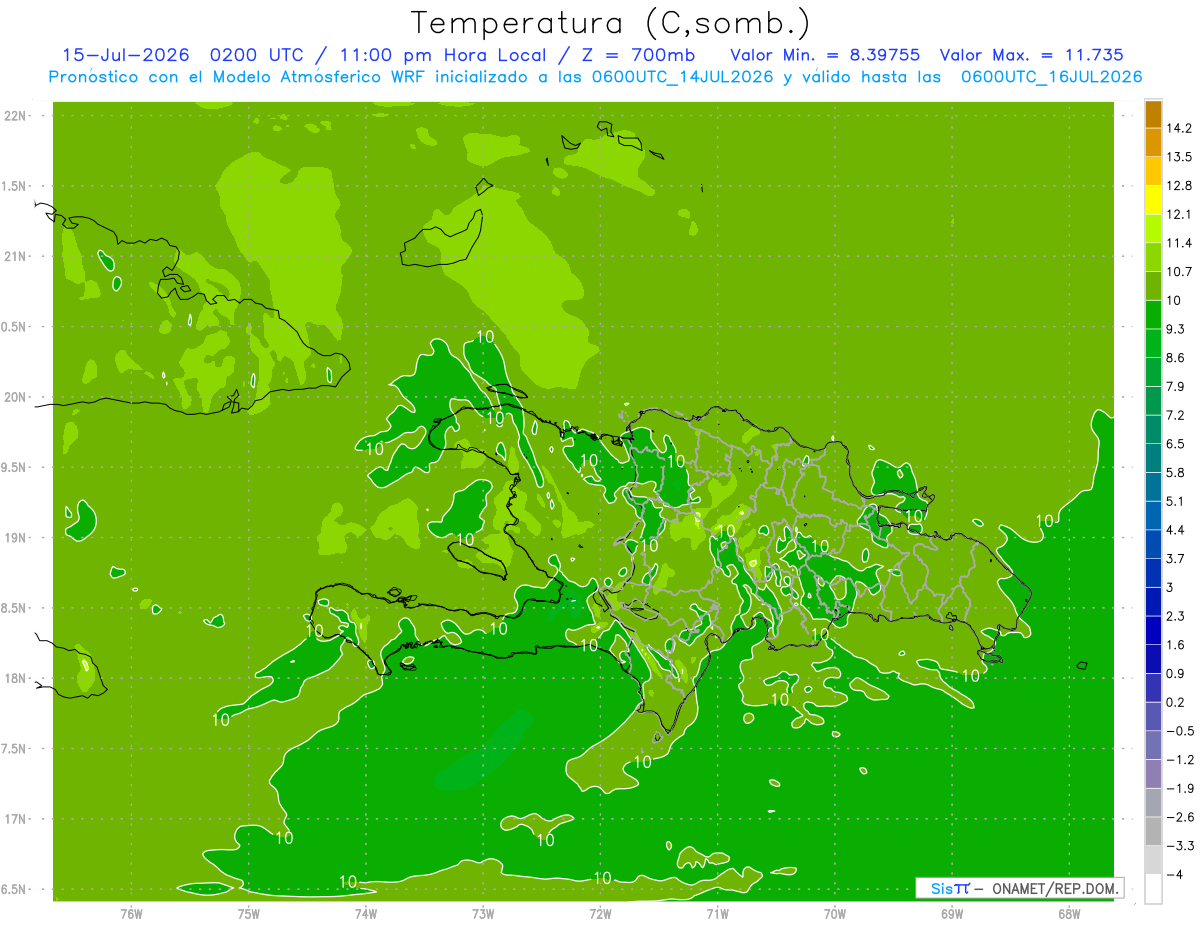
Task: Click the orange swatch between 13.5 and 14.2
Action: (x=1153, y=143)
